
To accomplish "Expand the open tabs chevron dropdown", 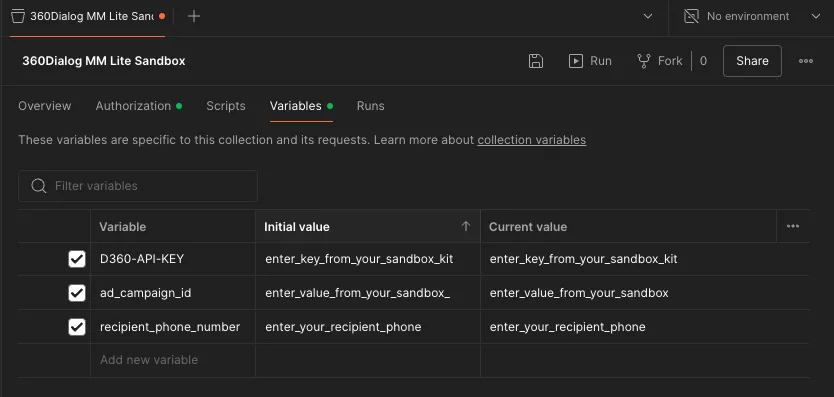I will click(648, 16).
